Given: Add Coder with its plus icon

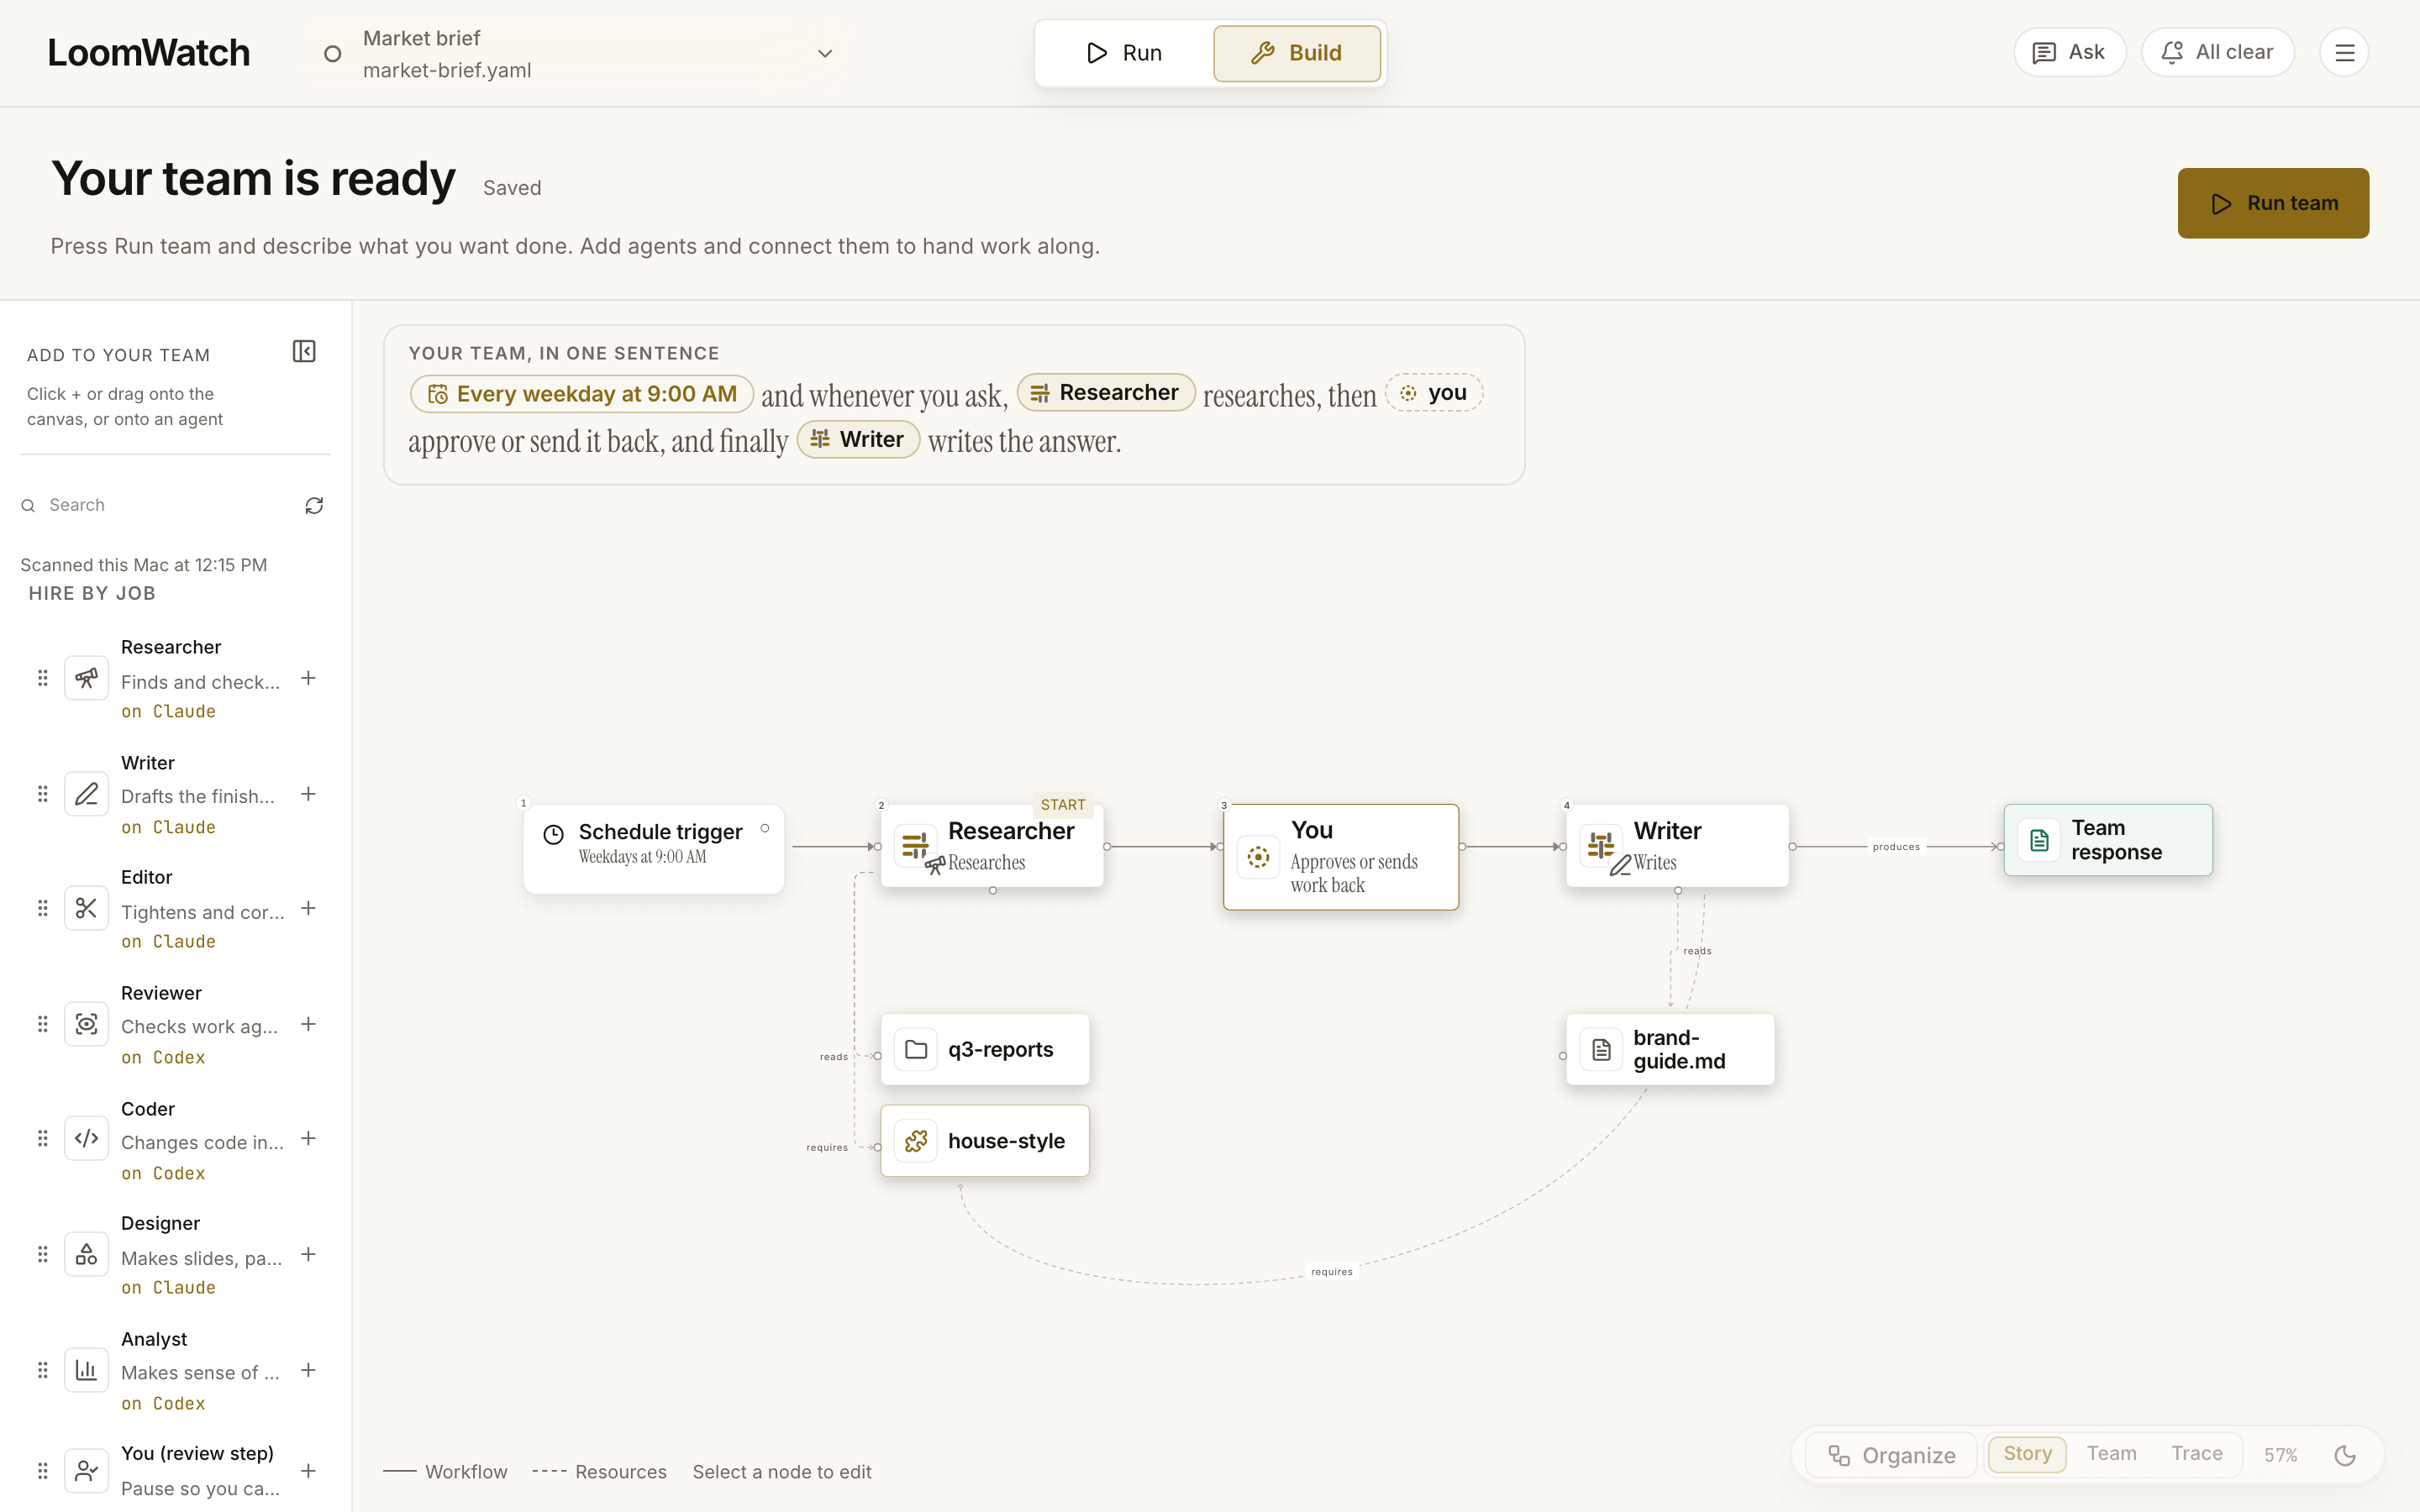Looking at the screenshot, I should pos(309,1138).
